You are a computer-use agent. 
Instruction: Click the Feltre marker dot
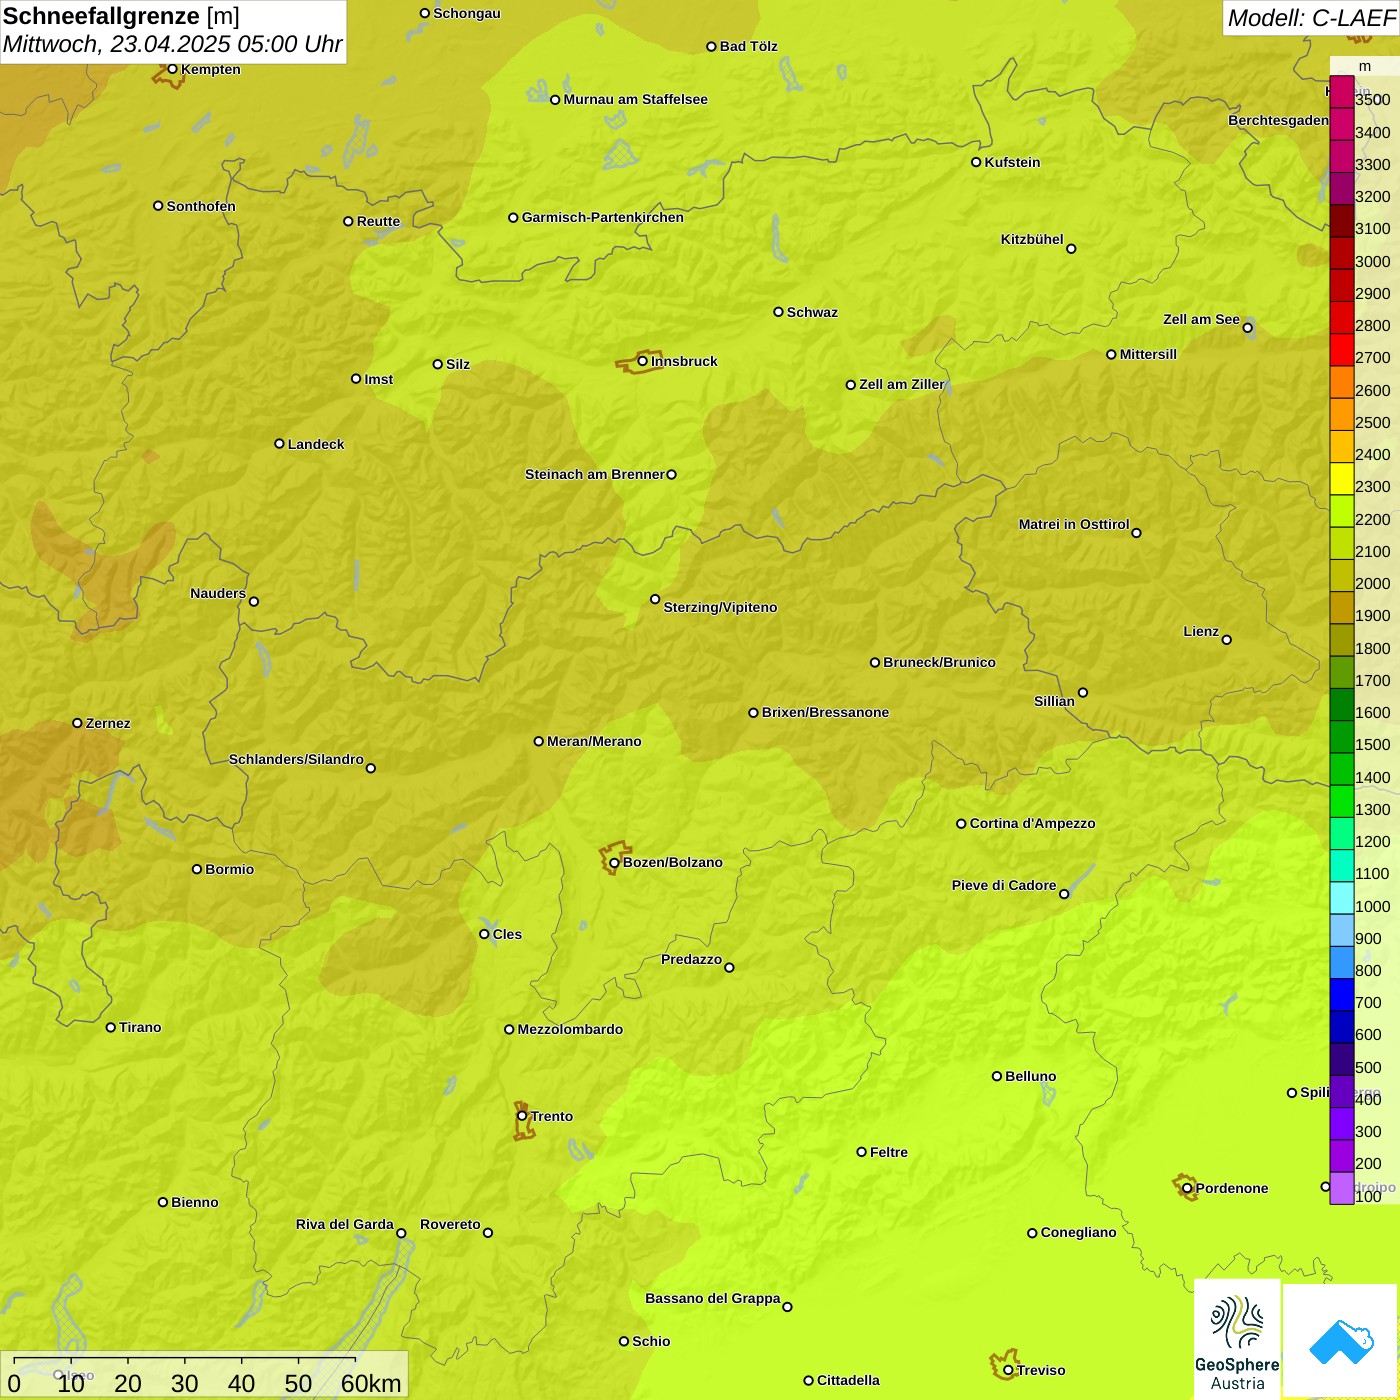click(x=861, y=1152)
